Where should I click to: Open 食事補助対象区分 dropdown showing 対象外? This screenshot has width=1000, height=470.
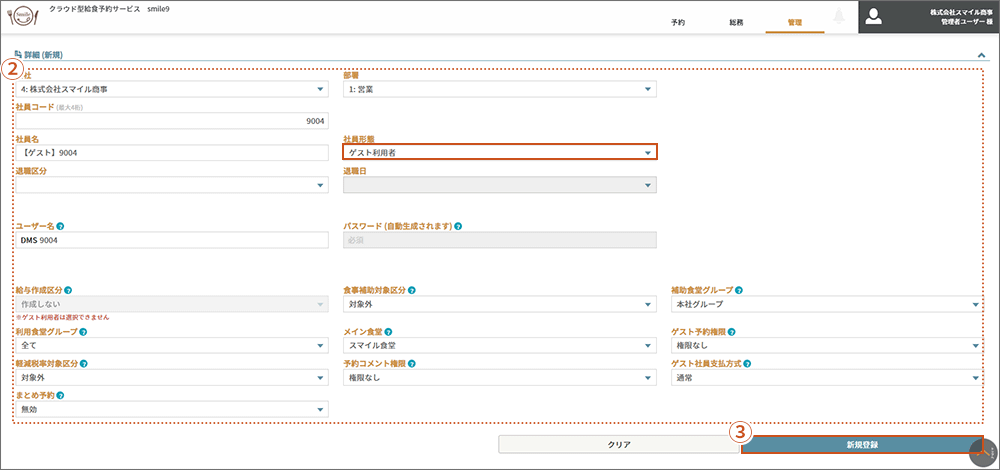point(499,305)
